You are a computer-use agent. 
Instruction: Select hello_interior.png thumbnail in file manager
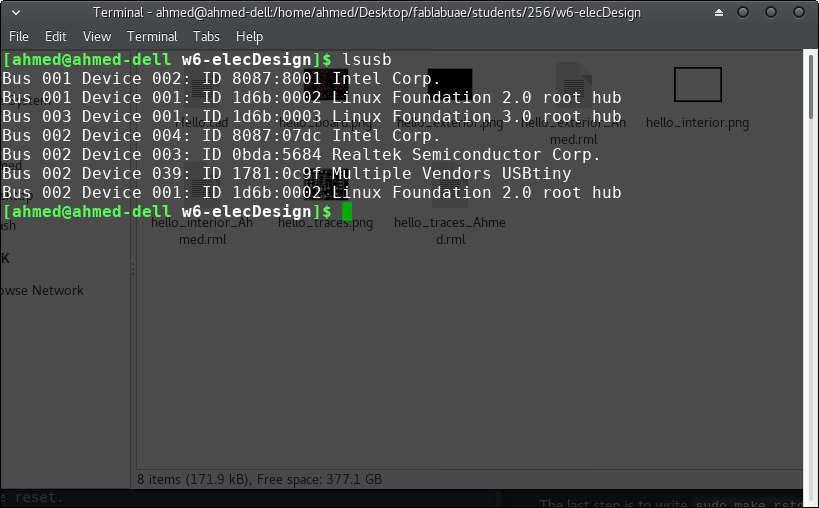tap(697, 85)
